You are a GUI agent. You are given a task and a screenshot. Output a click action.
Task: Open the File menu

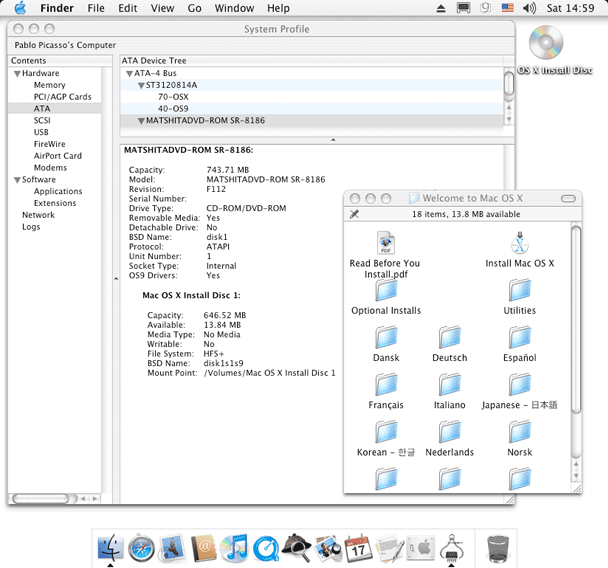coord(96,8)
